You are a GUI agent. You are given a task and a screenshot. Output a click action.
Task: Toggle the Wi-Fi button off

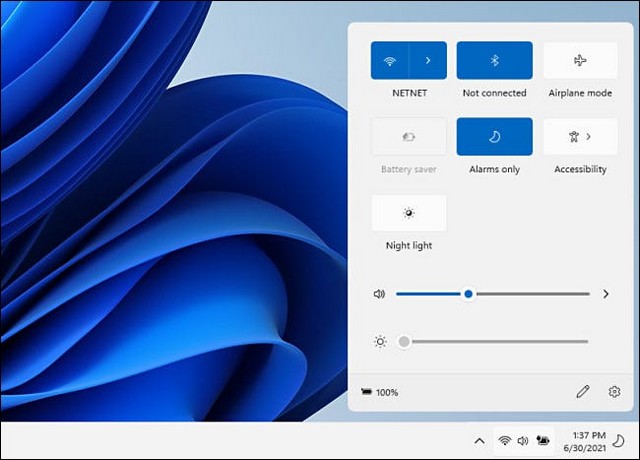coord(390,60)
